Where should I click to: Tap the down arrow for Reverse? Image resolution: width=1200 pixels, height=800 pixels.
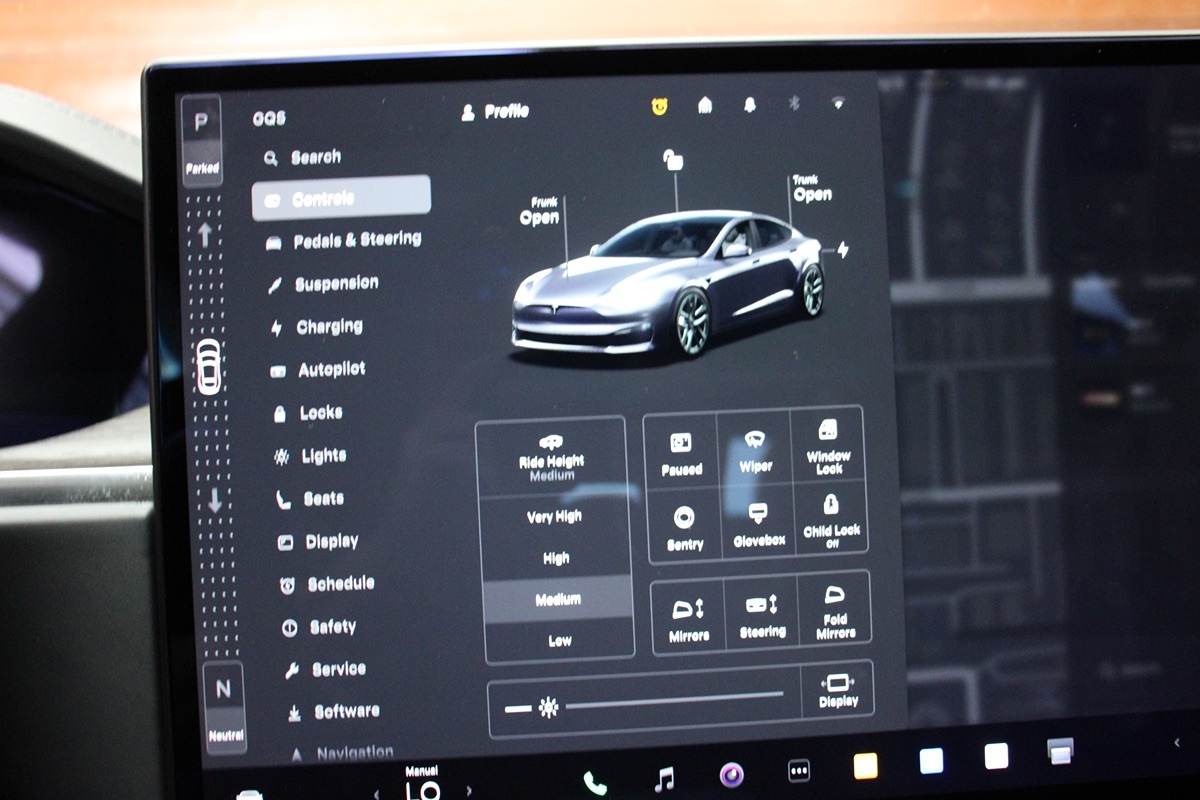(x=214, y=501)
